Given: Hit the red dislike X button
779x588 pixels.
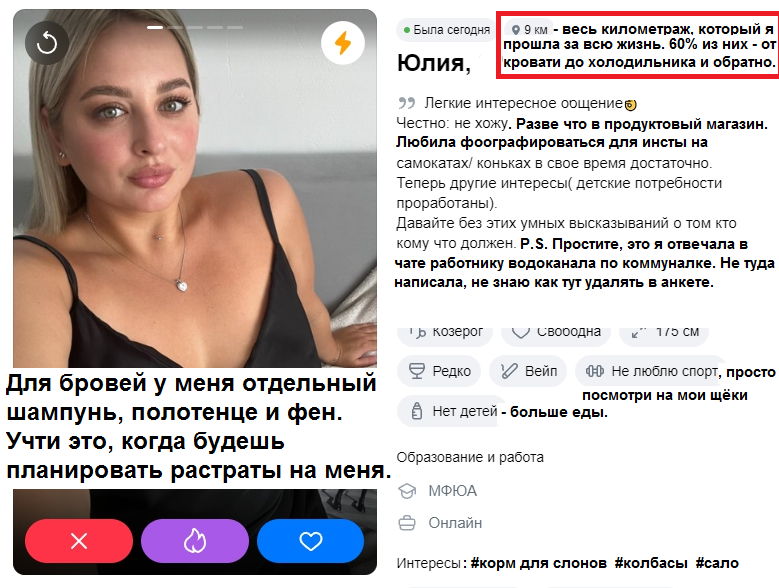Looking at the screenshot, I should 79,541.
